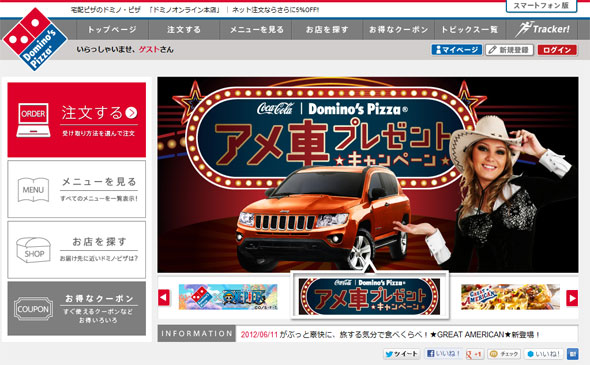Show next carousel banners with right arrow

572,298
